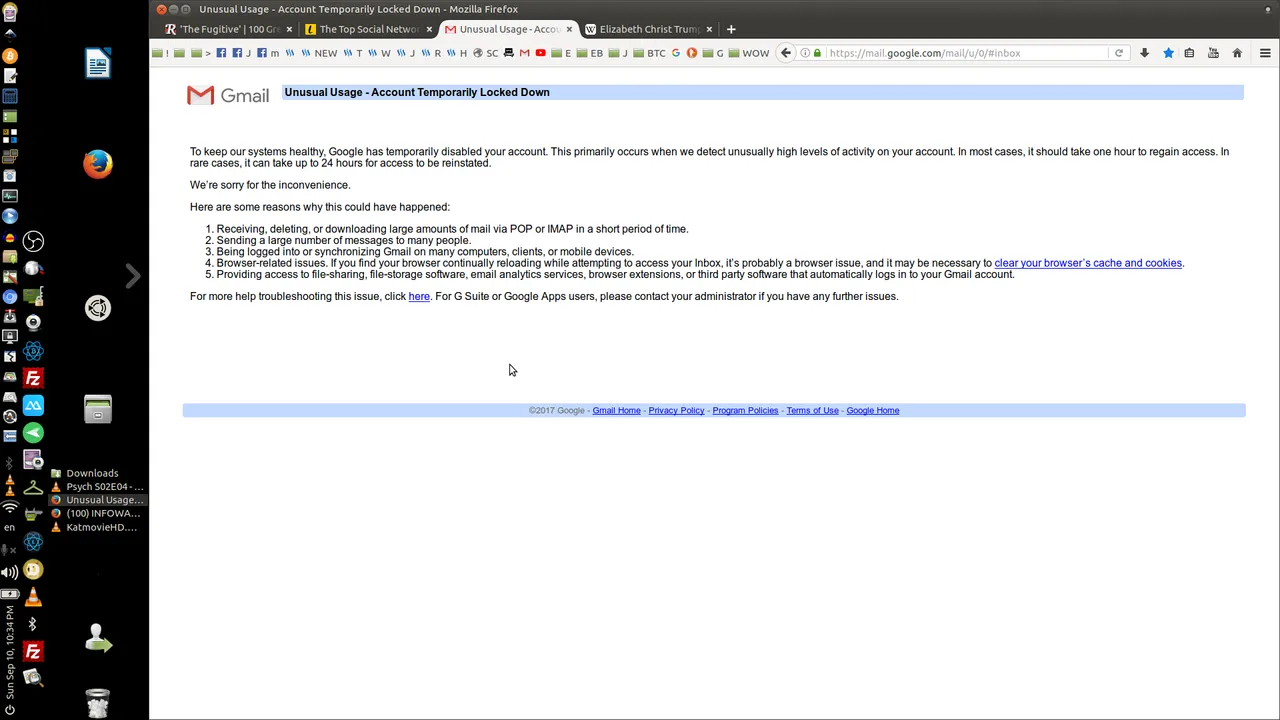Viewport: 1280px width, 720px height.
Task: Open the YouTube bookmark in the bookmarks bar
Action: coord(541,53)
